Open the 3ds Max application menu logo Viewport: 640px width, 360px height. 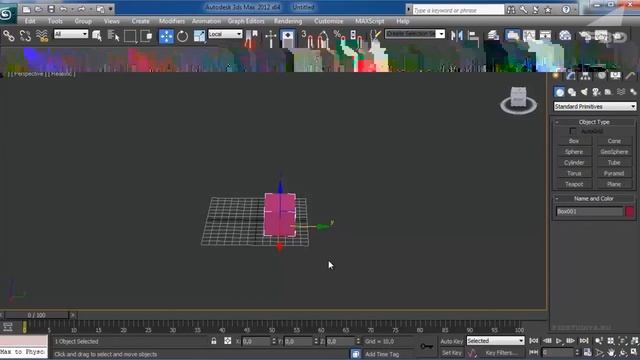[x=8, y=13]
